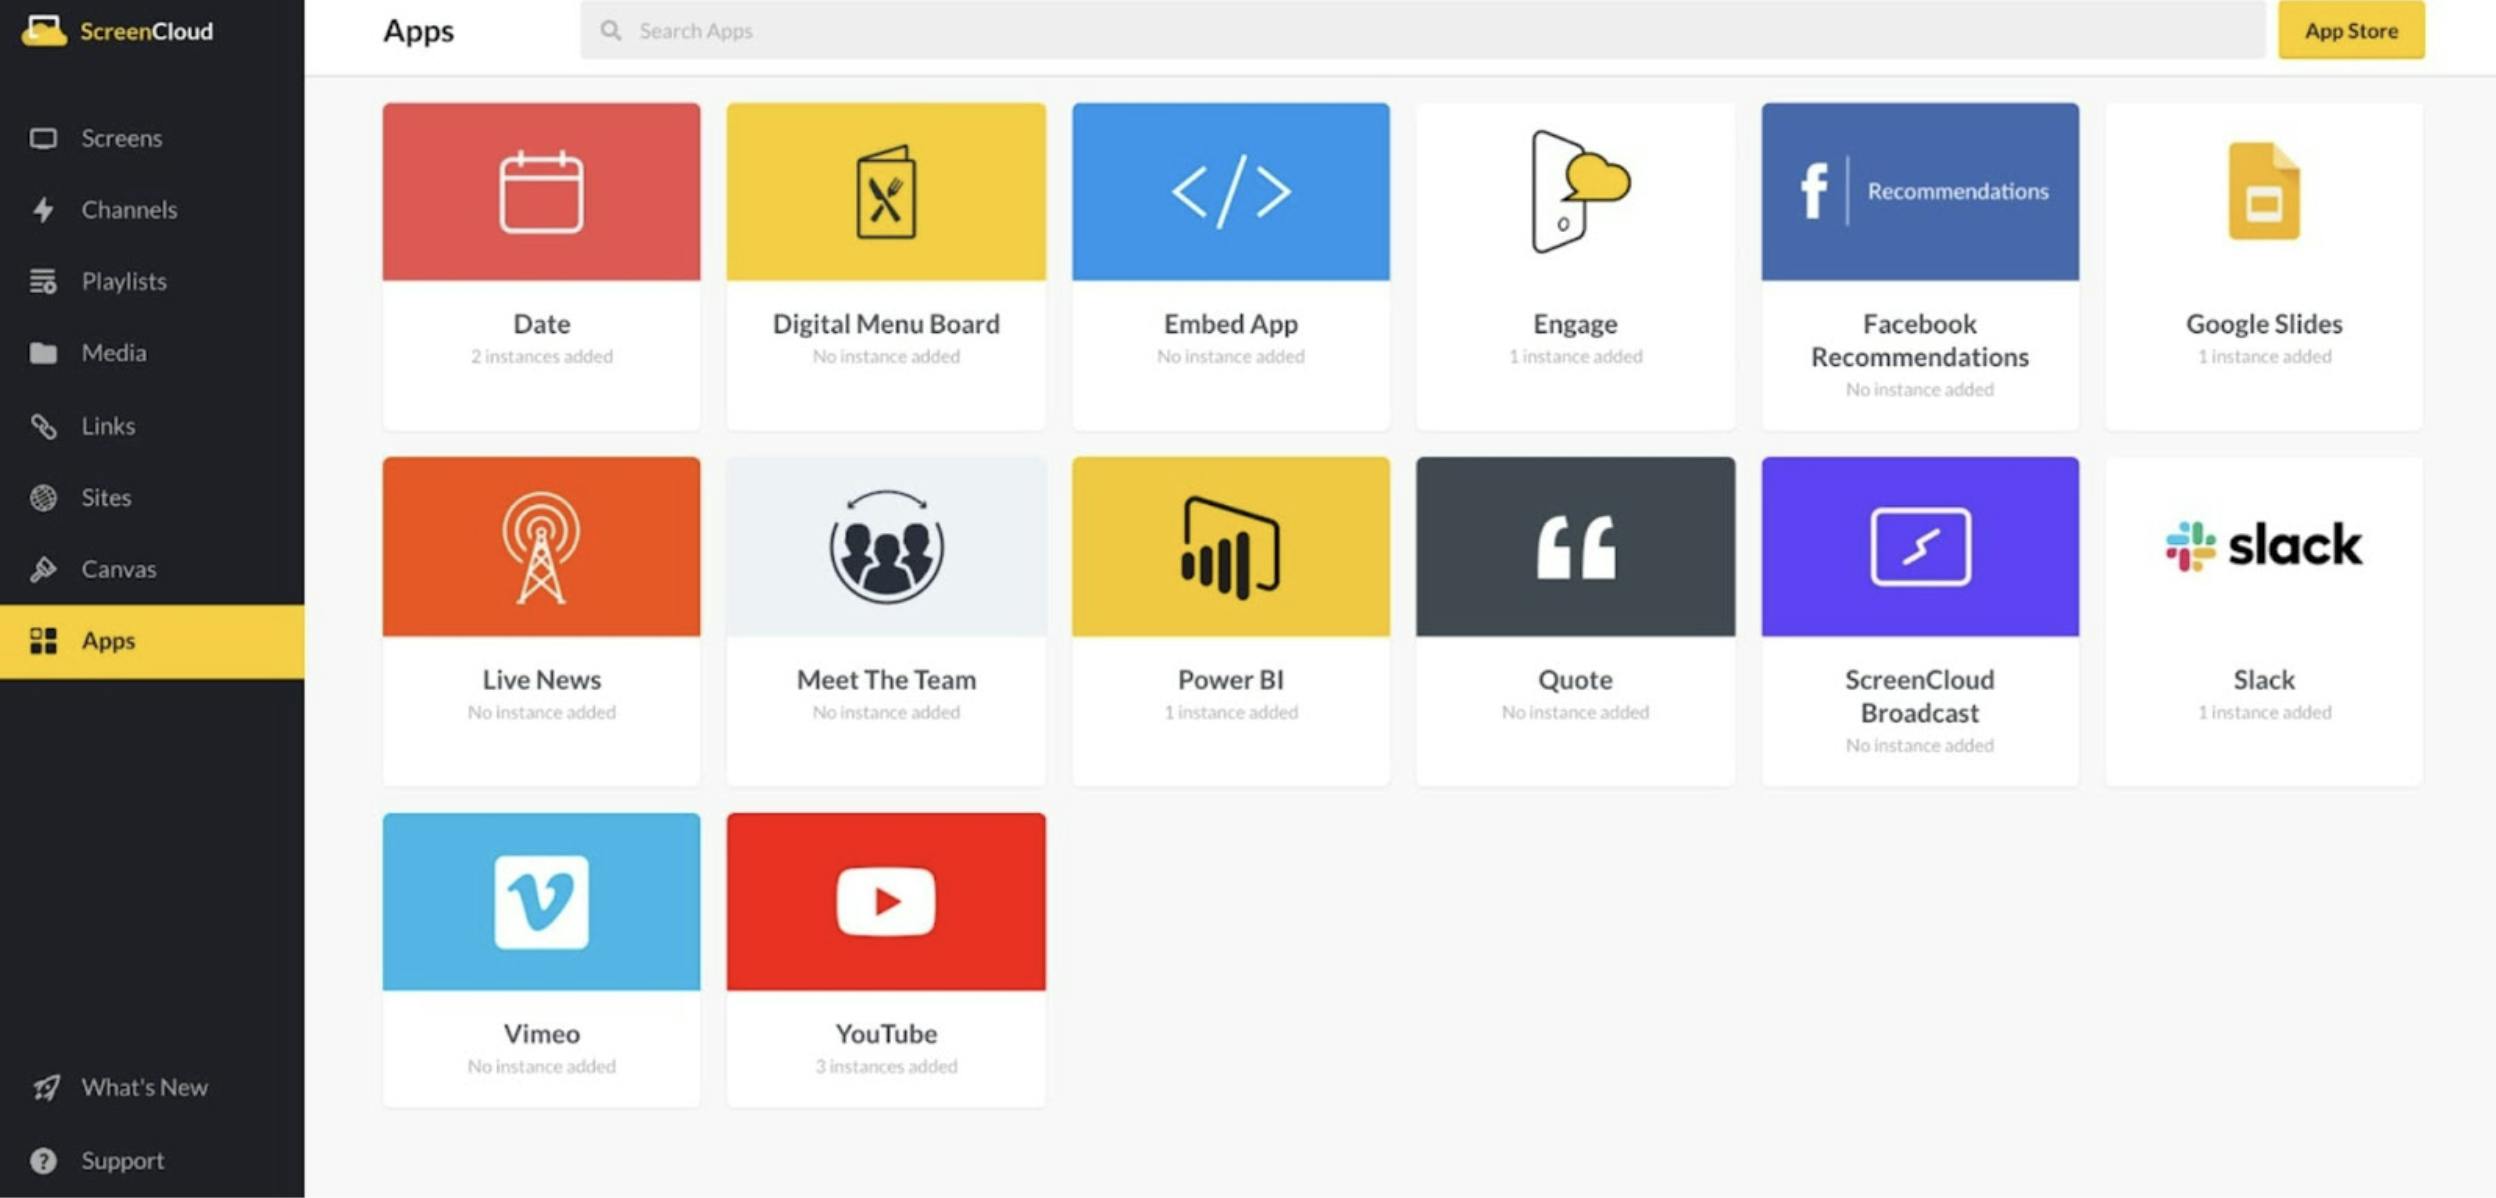Screen dimensions: 2496x1198
Task: Click the "Vimeo" app title
Action: pos(541,1034)
